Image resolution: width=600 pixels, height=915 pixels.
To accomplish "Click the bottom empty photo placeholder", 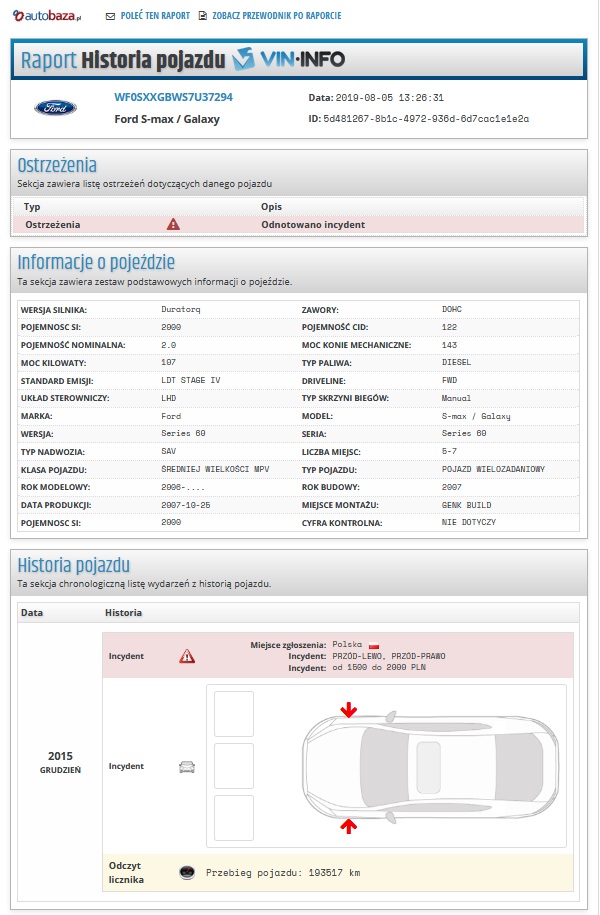I will 233,818.
